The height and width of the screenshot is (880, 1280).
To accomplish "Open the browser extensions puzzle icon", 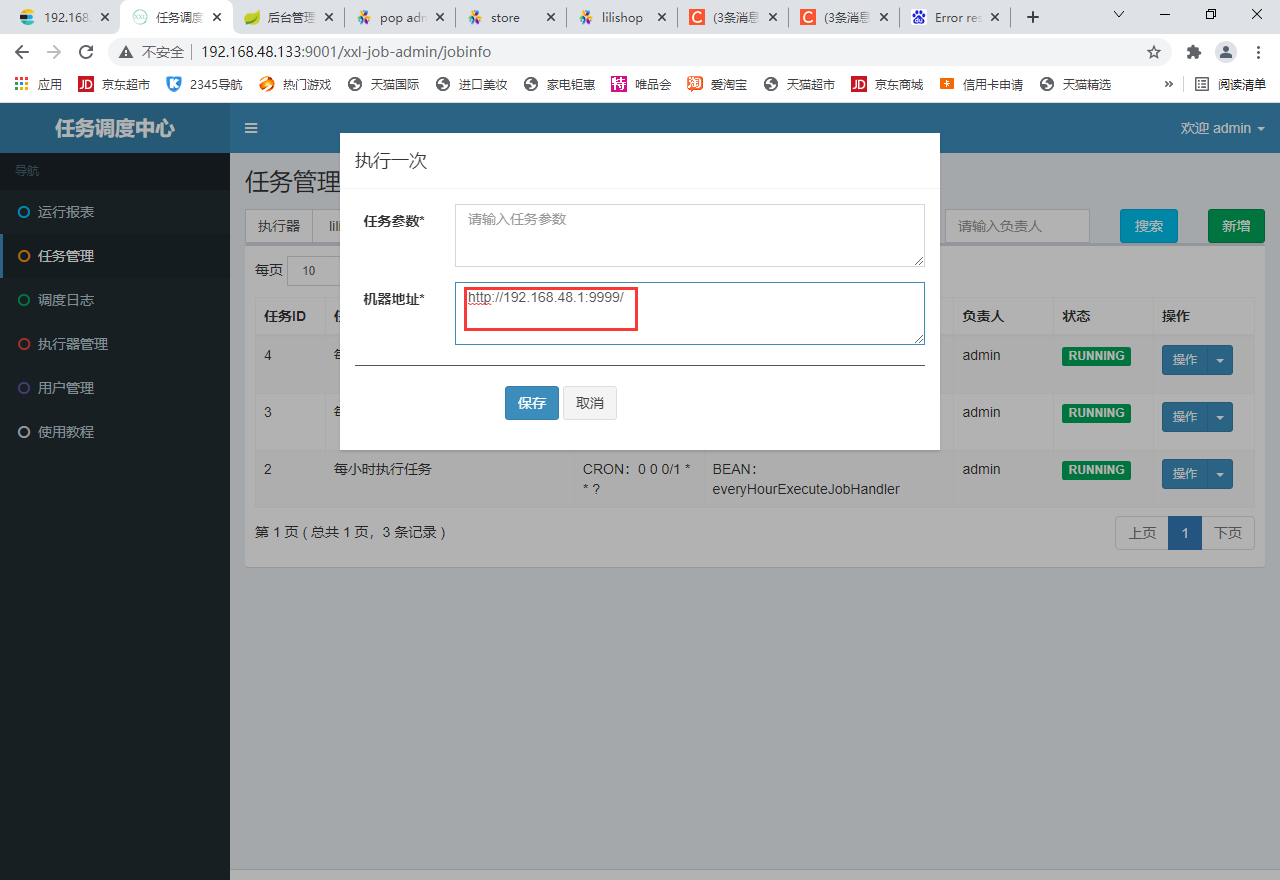I will 1193,52.
